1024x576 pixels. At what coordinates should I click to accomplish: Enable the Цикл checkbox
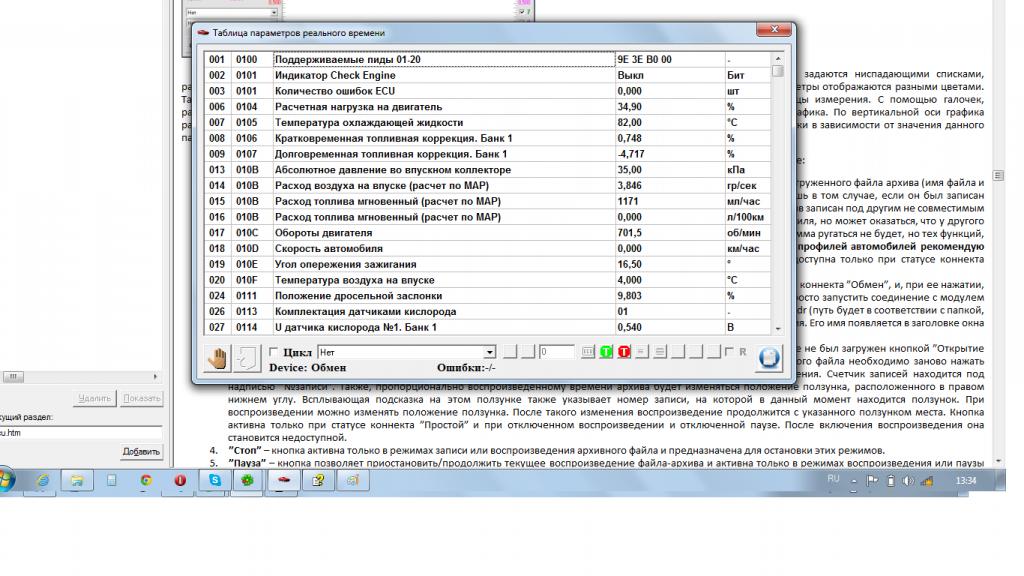[x=275, y=352]
